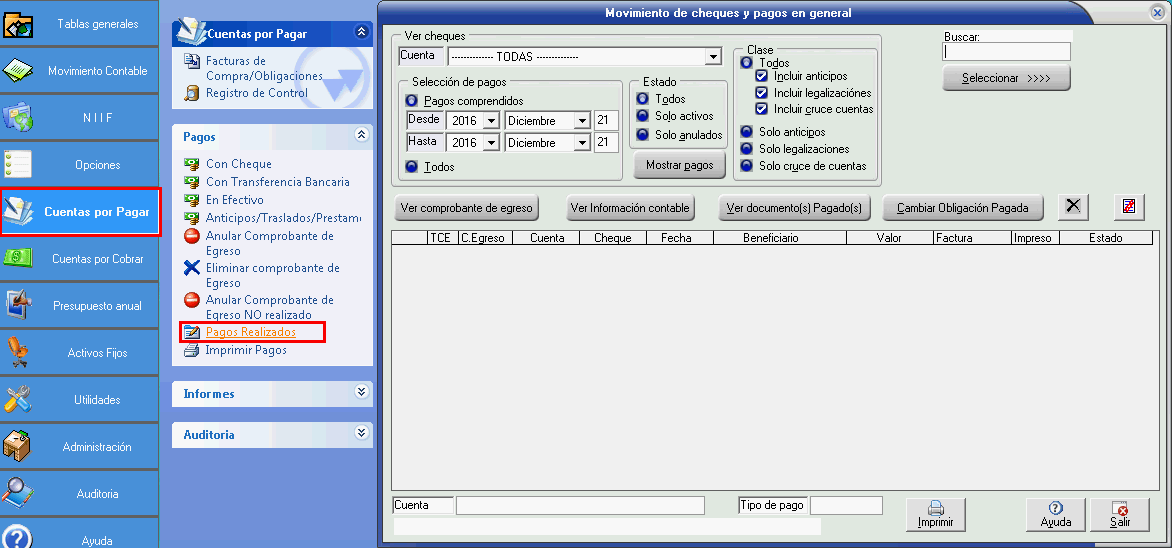The width and height of the screenshot is (1172, 548).
Task: Open Presupuesto anual module
Action: 80,306
